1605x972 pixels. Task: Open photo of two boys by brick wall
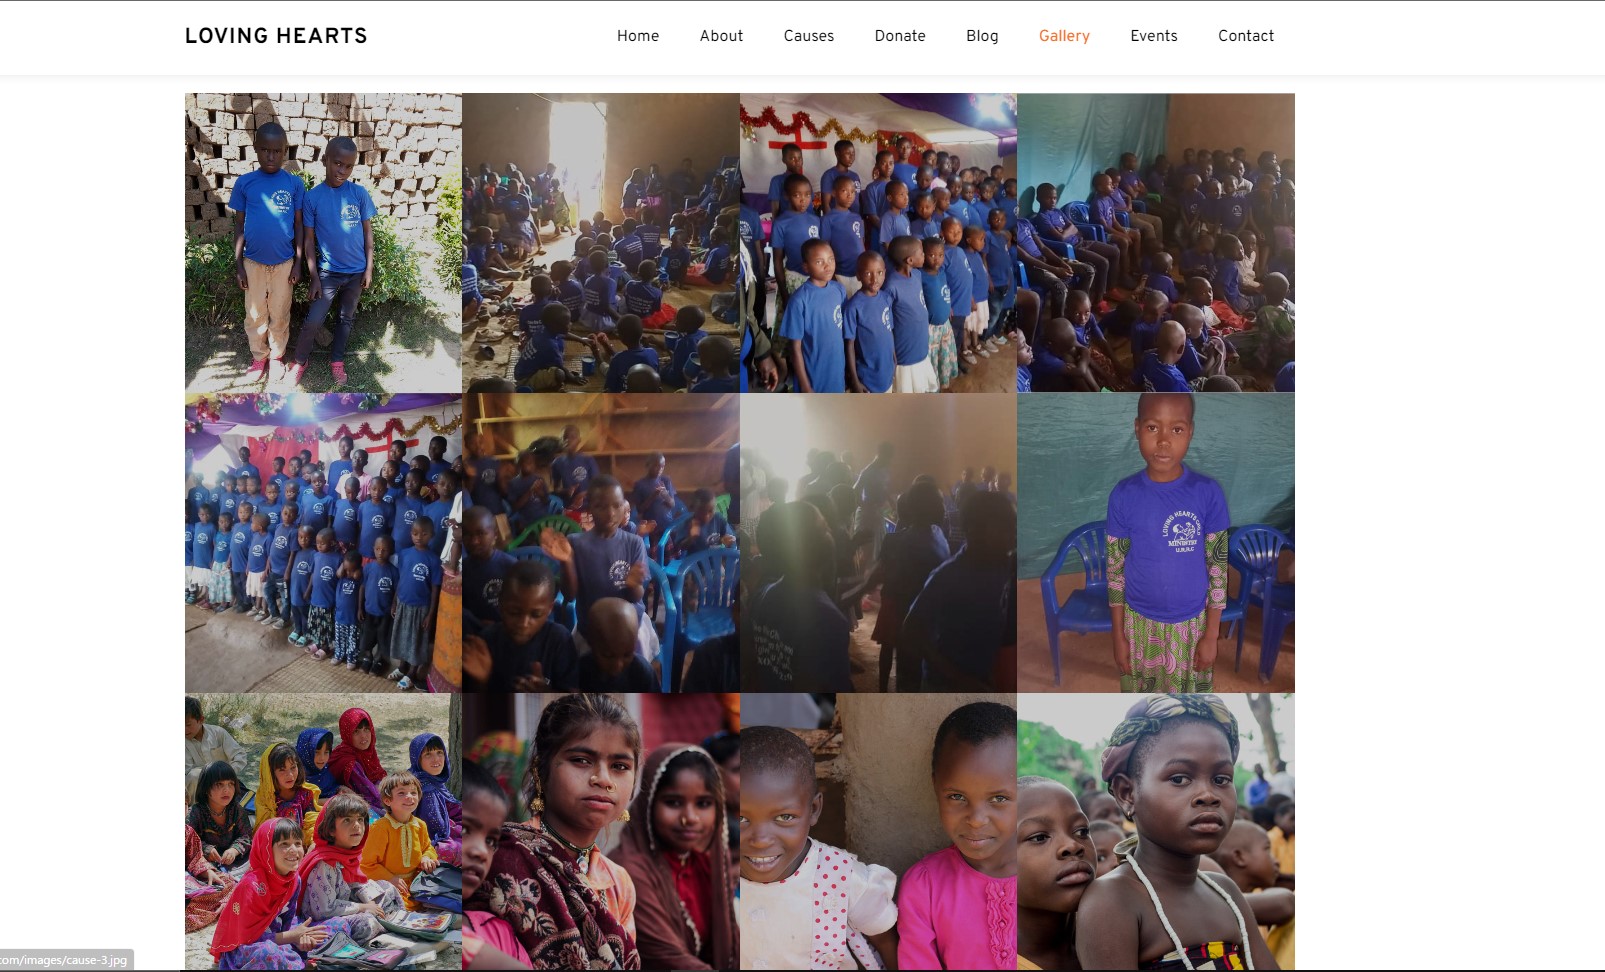coord(323,243)
